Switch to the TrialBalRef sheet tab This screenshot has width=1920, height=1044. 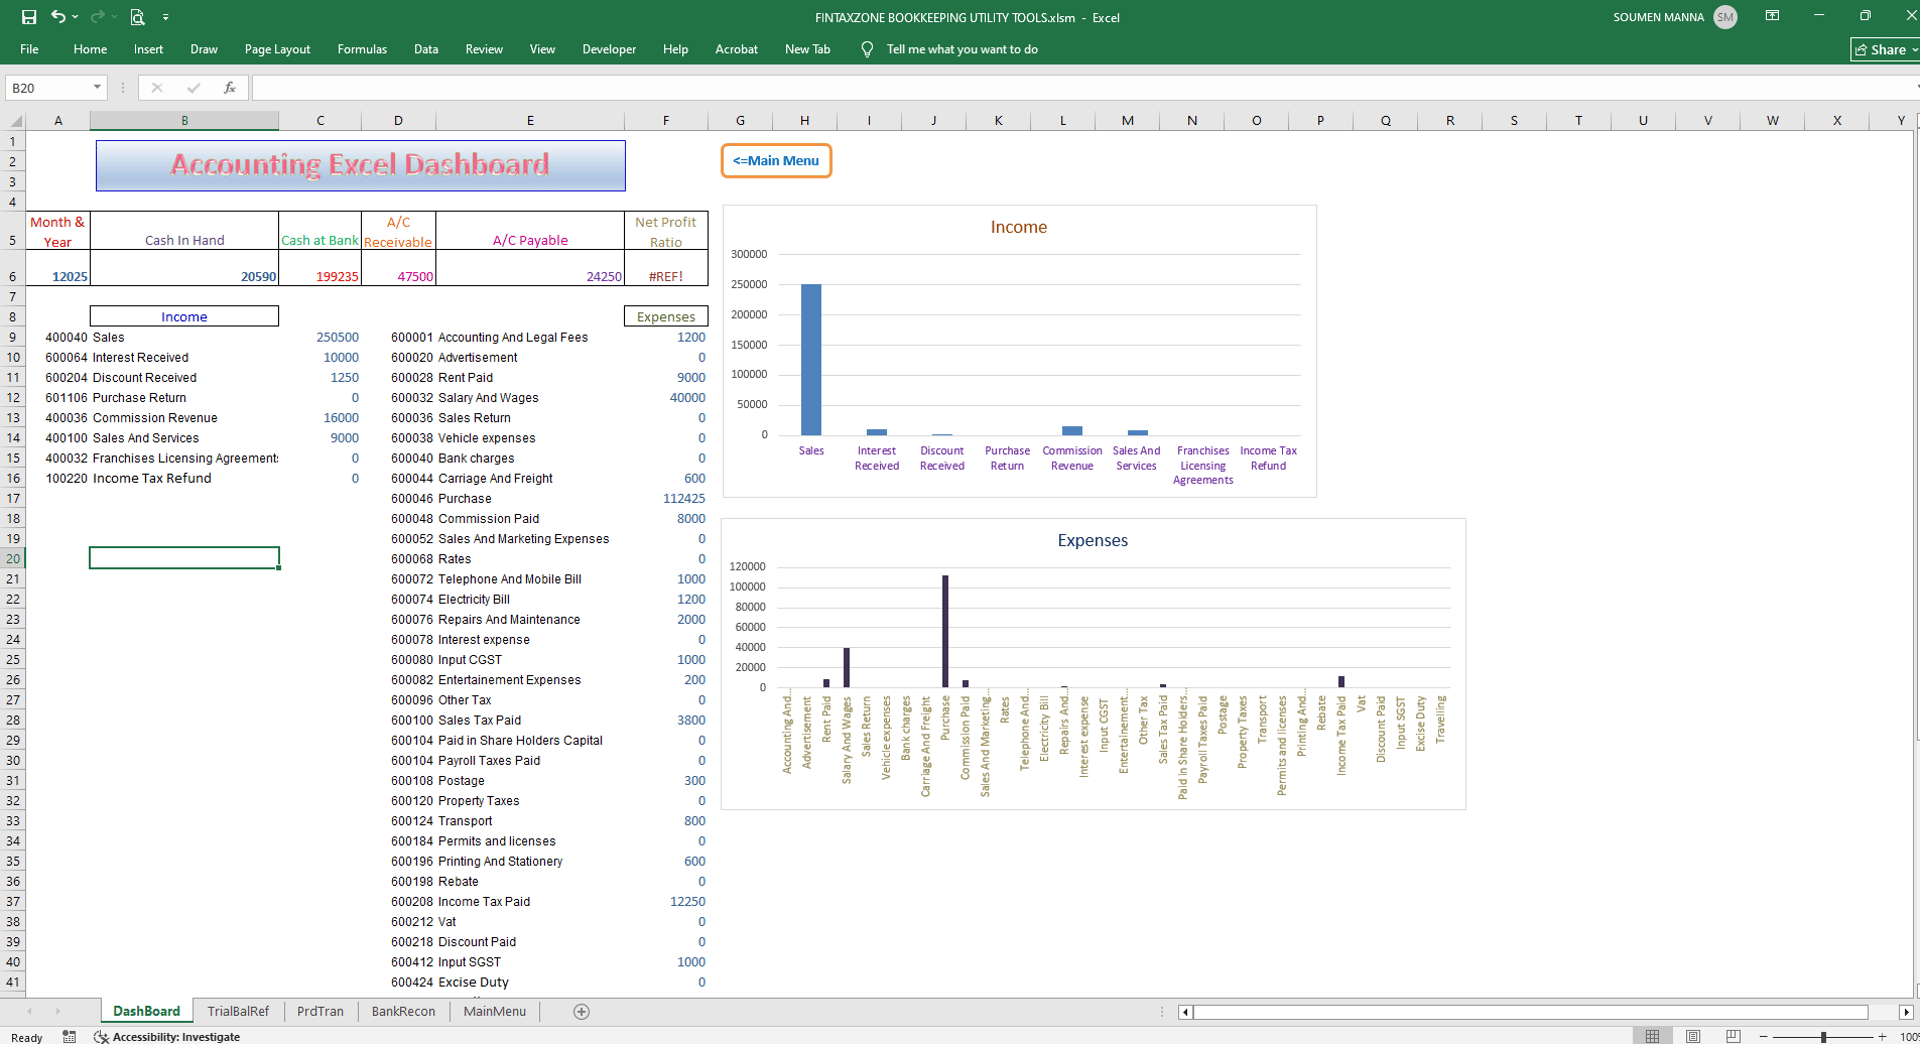pos(238,1012)
